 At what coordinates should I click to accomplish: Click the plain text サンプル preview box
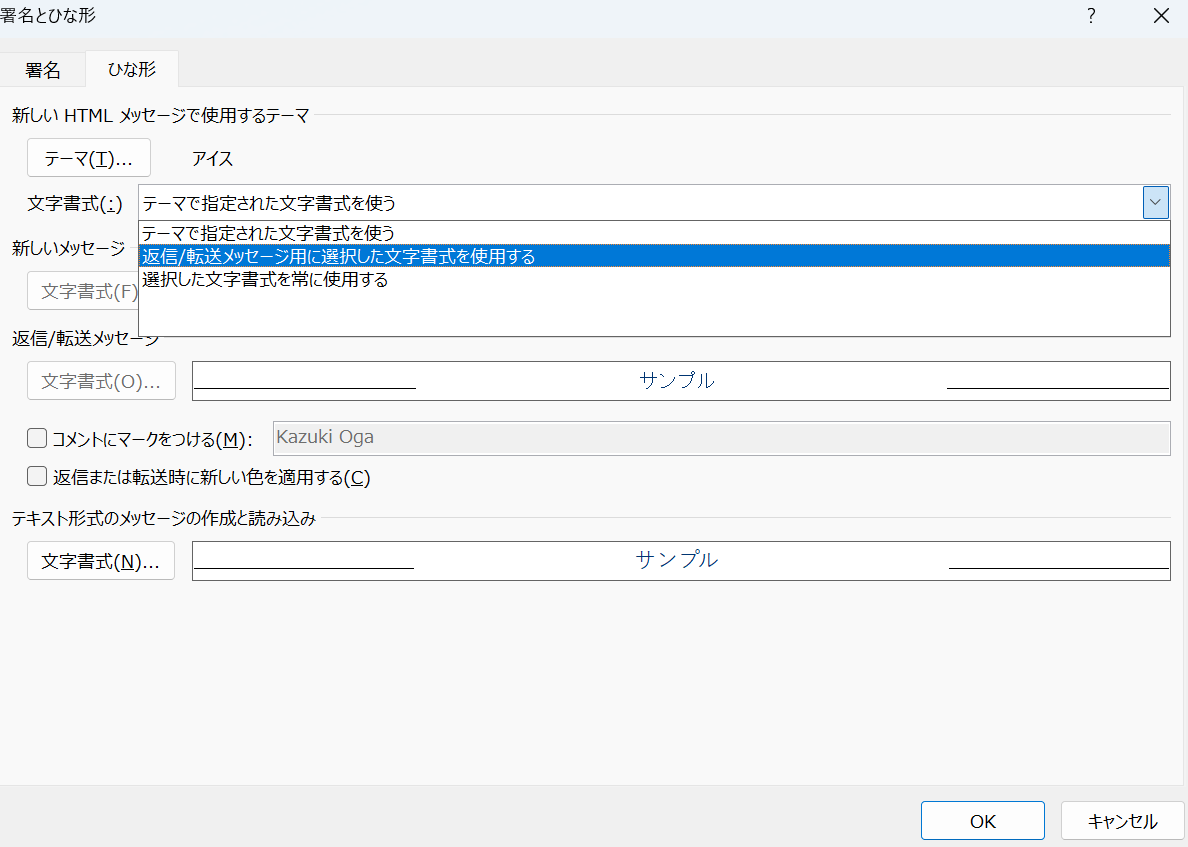pos(681,561)
